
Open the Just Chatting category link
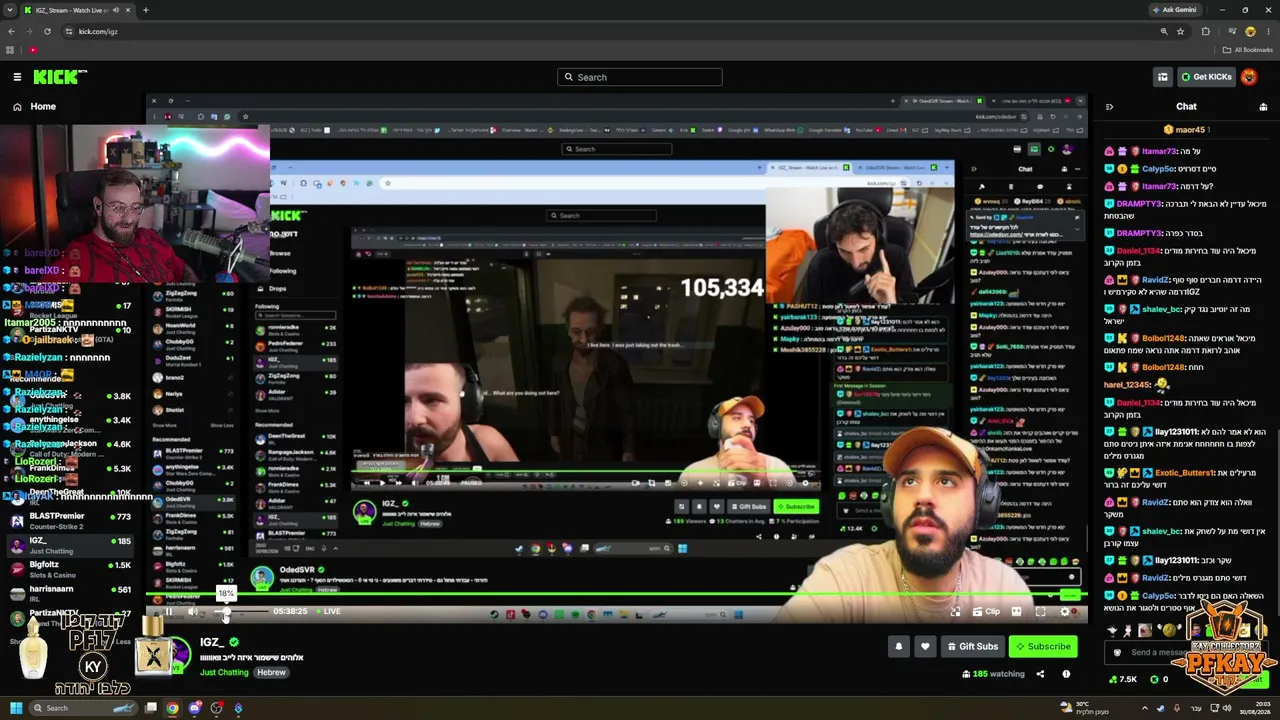224,672
